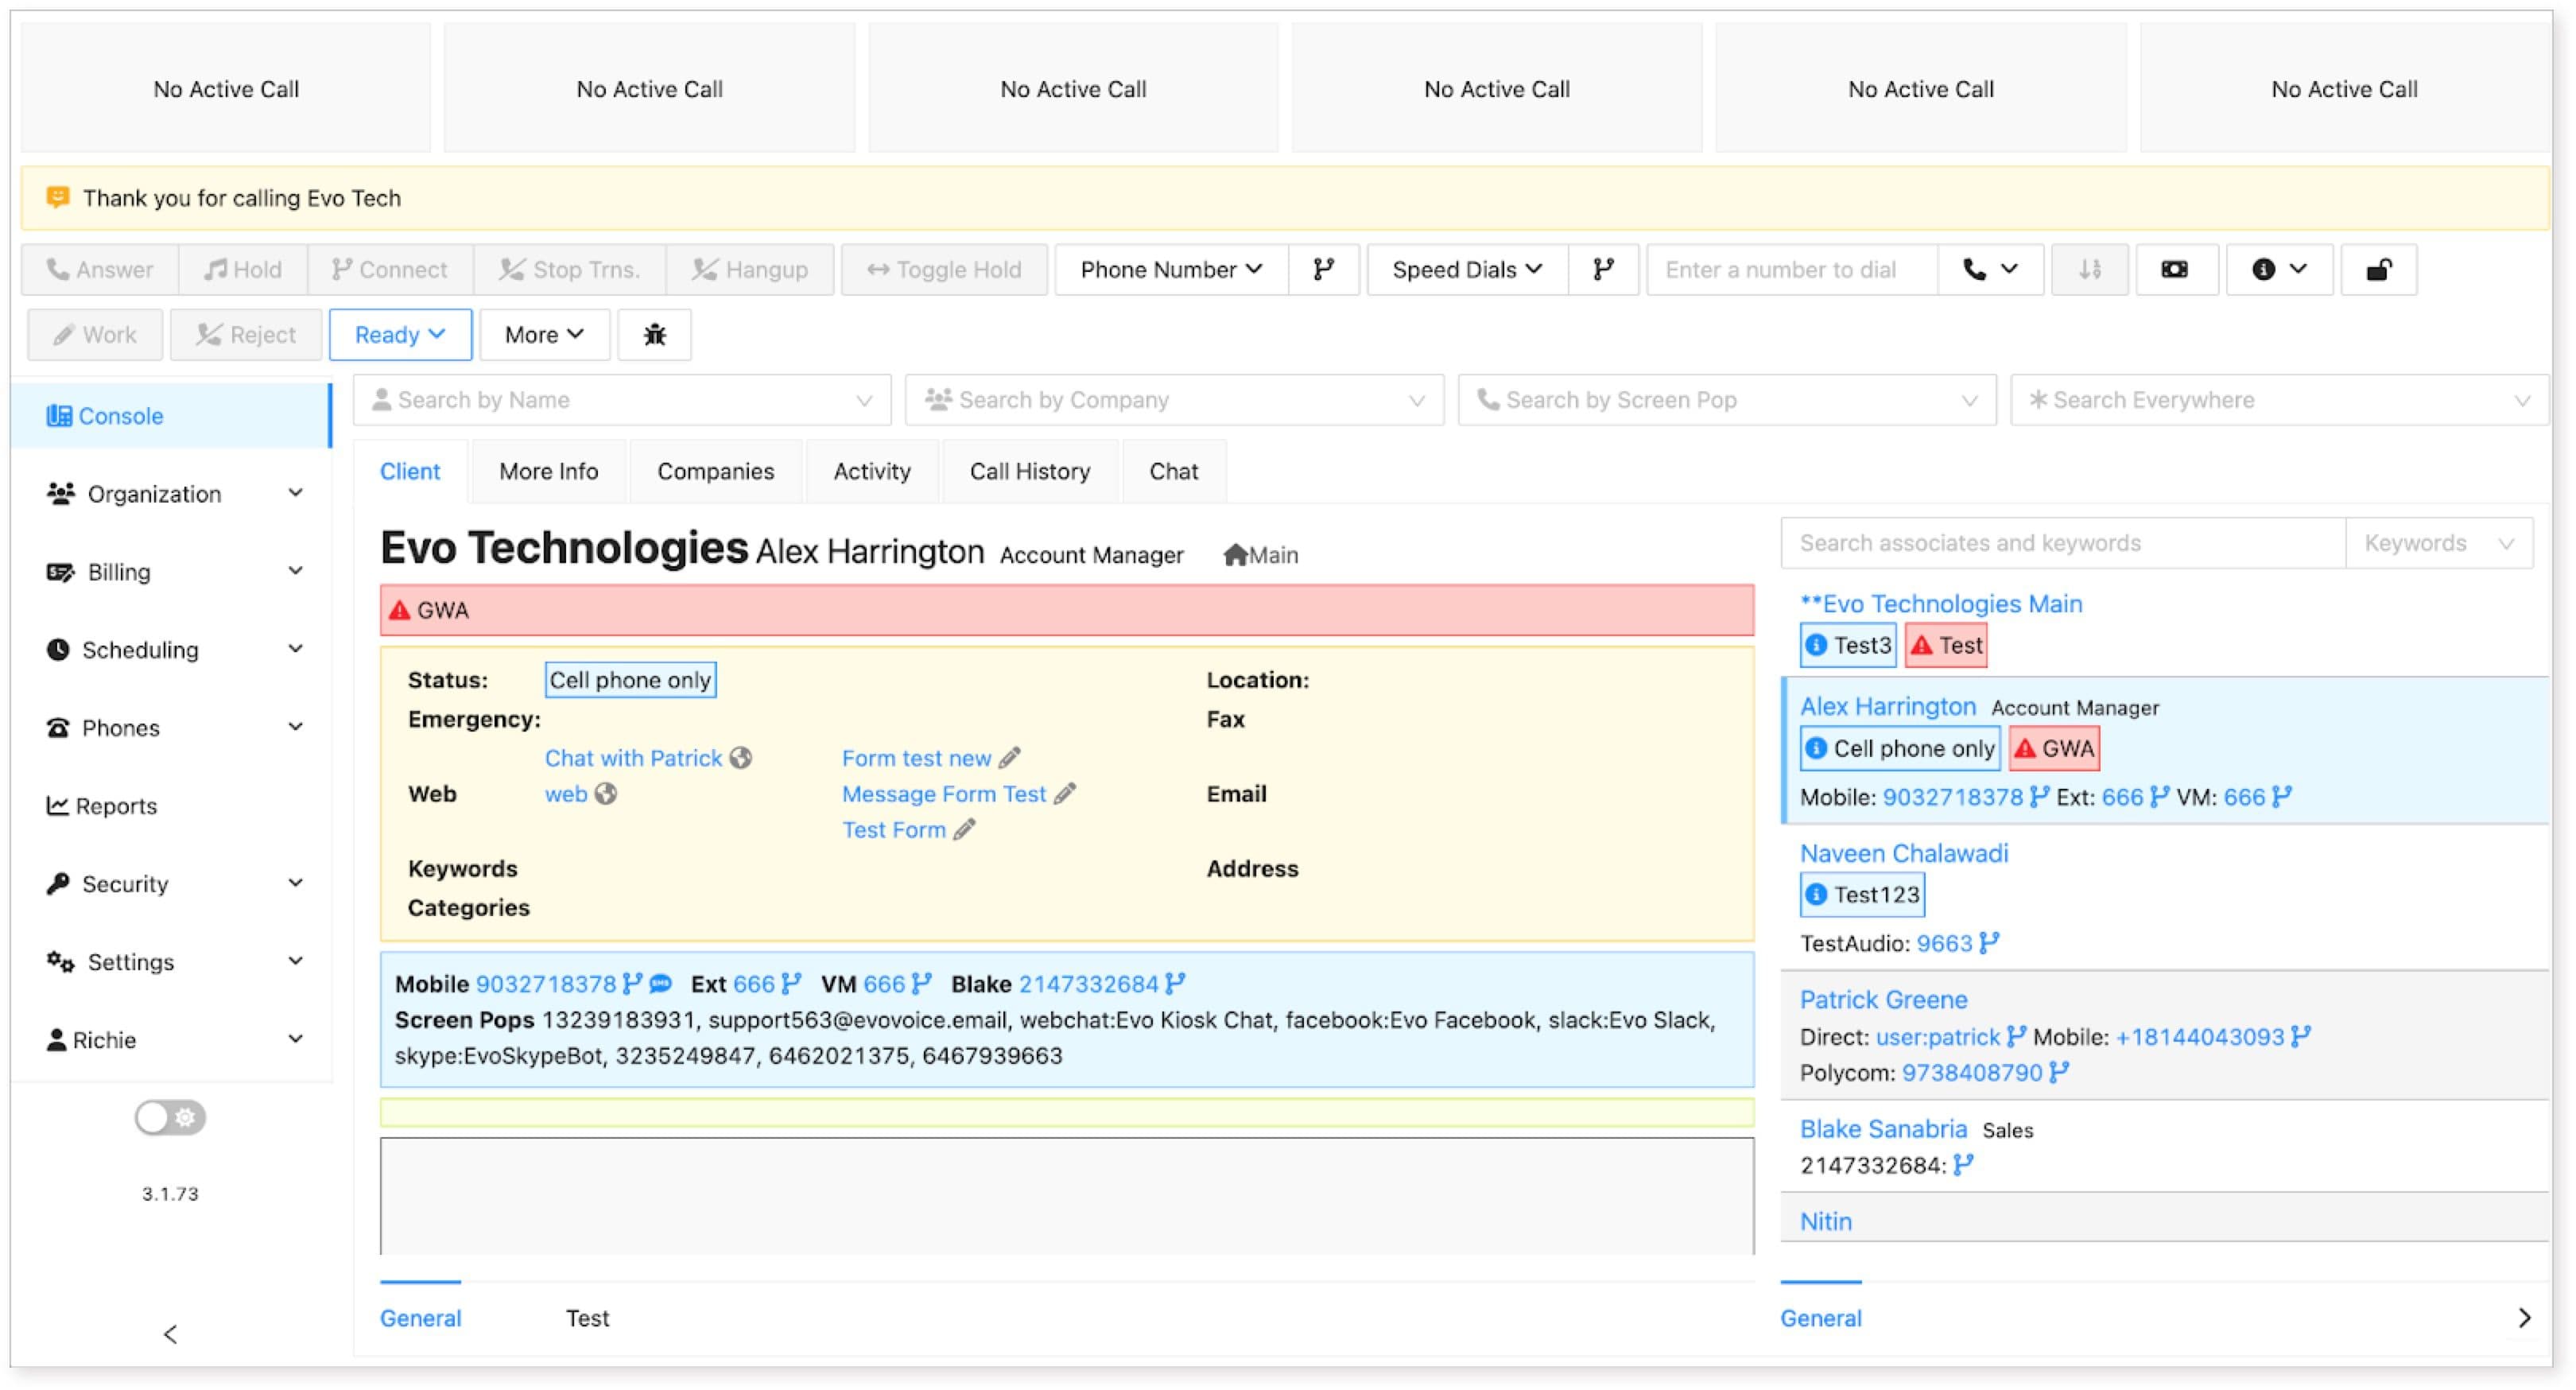Expand the Security sidebar menu
Image resolution: width=2576 pixels, height=1390 pixels.
point(172,883)
